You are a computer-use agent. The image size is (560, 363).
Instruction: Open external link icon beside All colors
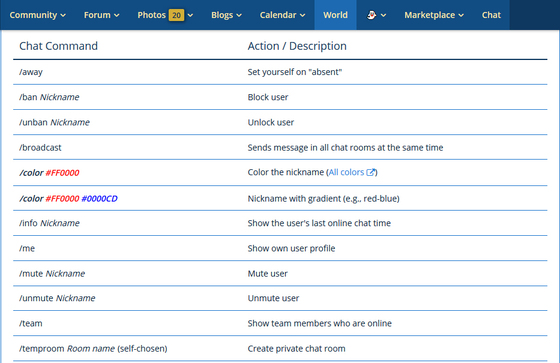371,172
